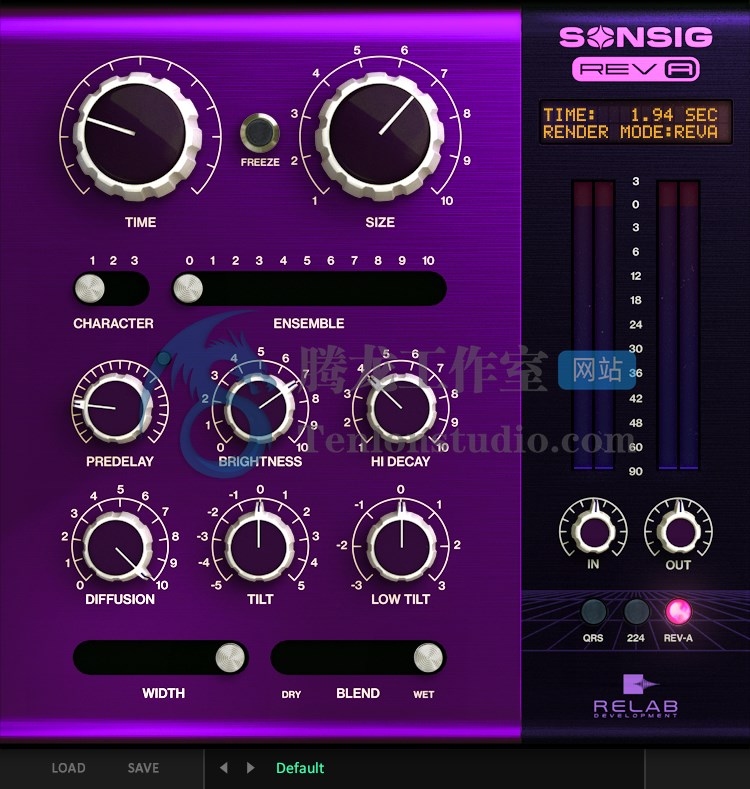Viewport: 750px width, 789px height.
Task: Click the RENDER MODE:REVA display line
Action: [x=630, y=132]
